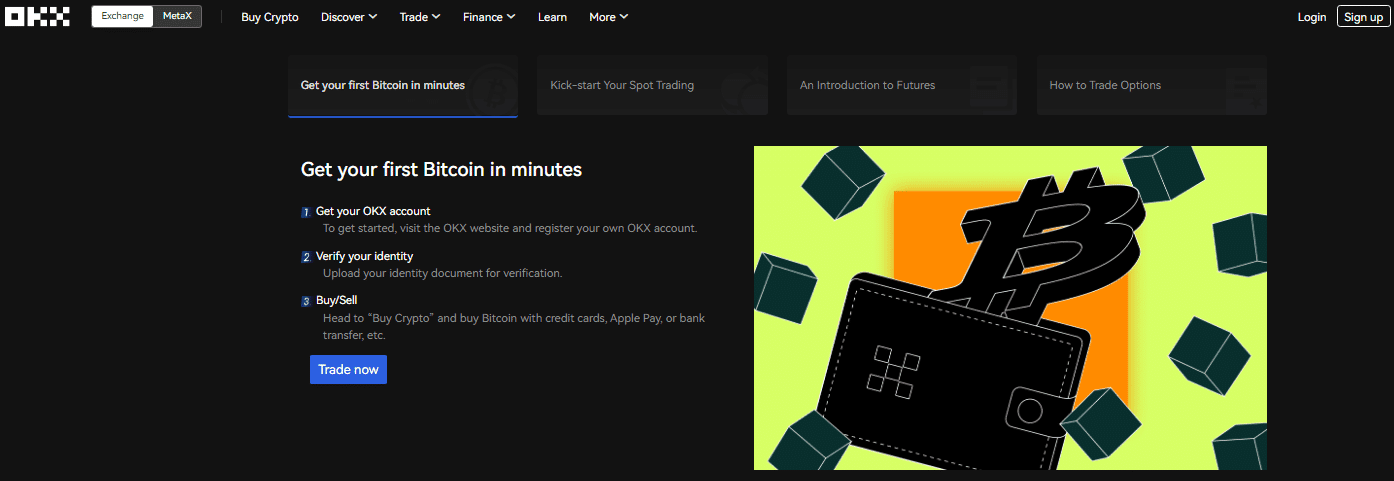The image size is (1394, 481).
Task: Switch to the MetaX toggle option
Action: (x=177, y=17)
